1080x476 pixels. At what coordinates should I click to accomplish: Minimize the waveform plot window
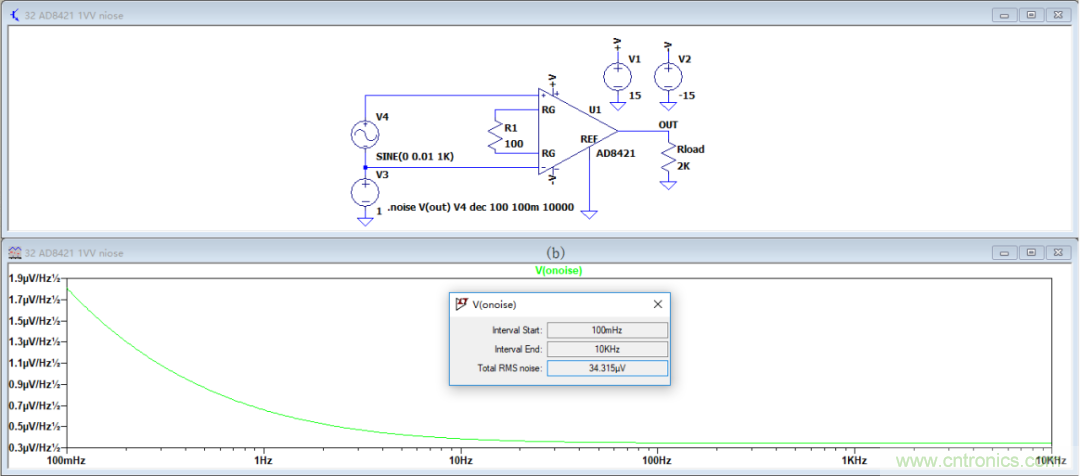tap(1005, 253)
